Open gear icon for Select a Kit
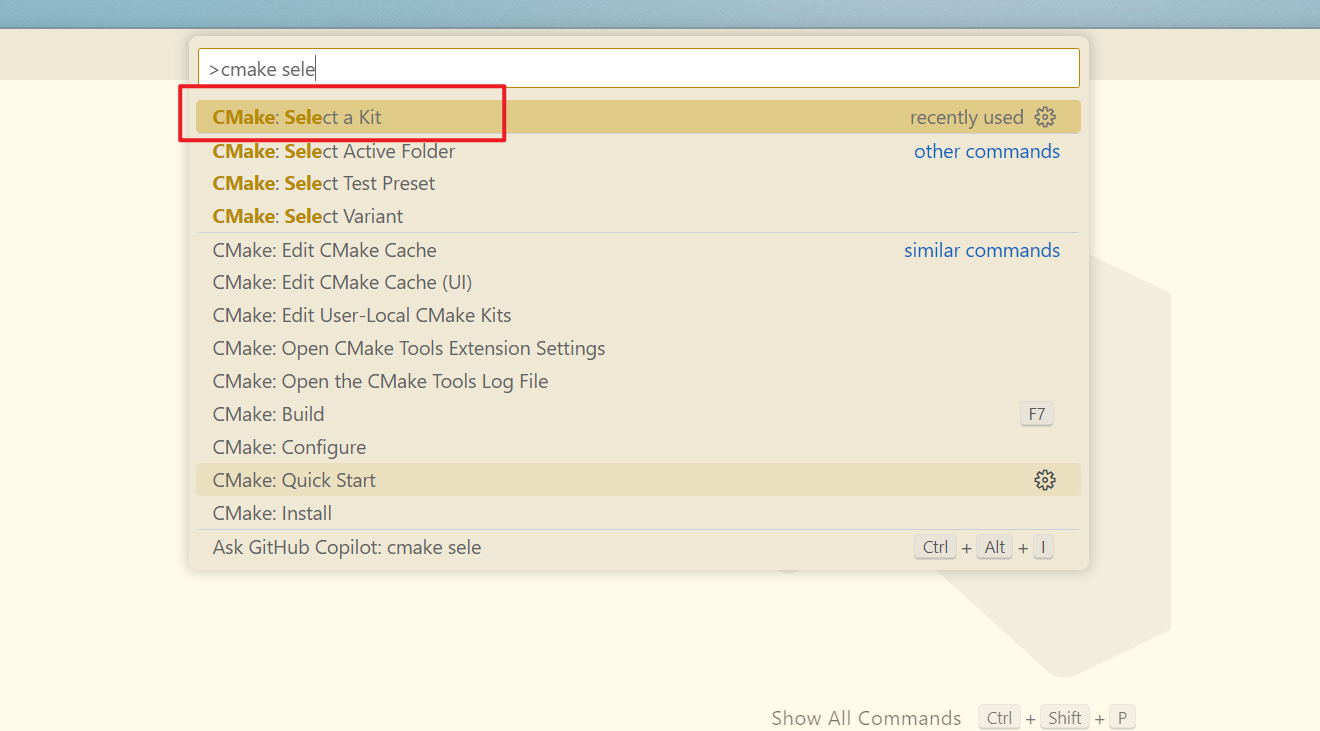Image resolution: width=1320 pixels, height=731 pixels. (x=1045, y=117)
